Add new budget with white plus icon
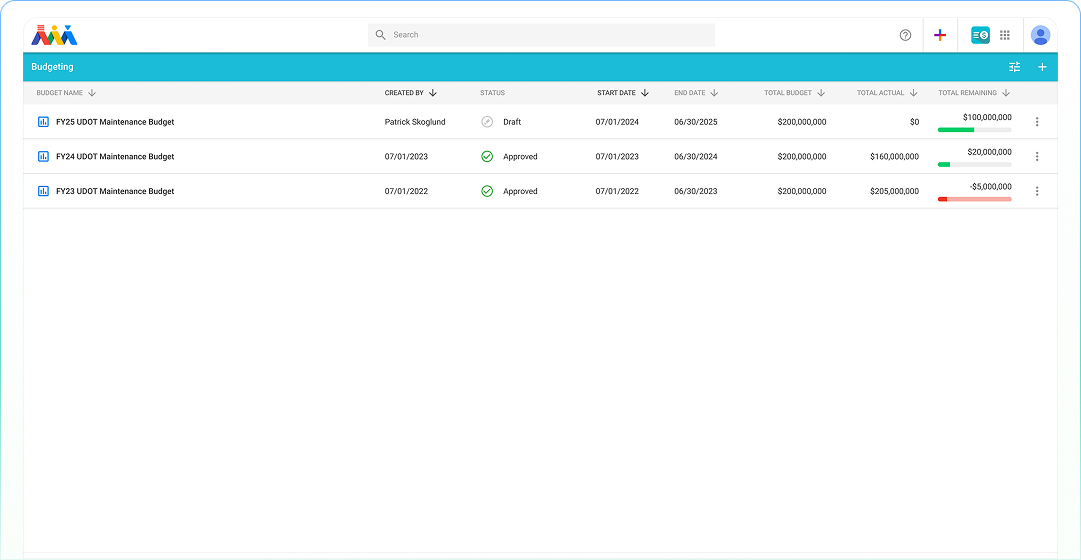1081x560 pixels. 1042,67
